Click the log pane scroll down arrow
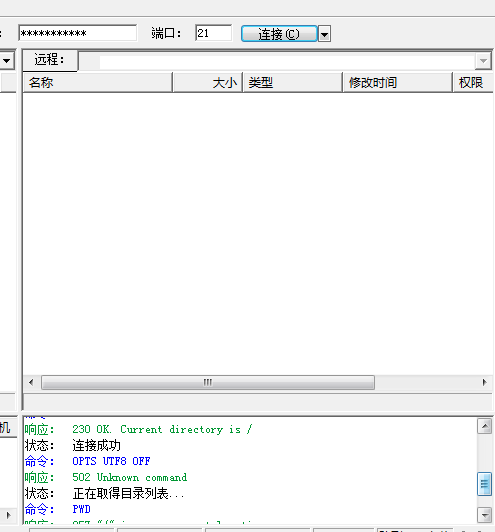This screenshot has width=495, height=532. pyautogui.click(x=484, y=515)
